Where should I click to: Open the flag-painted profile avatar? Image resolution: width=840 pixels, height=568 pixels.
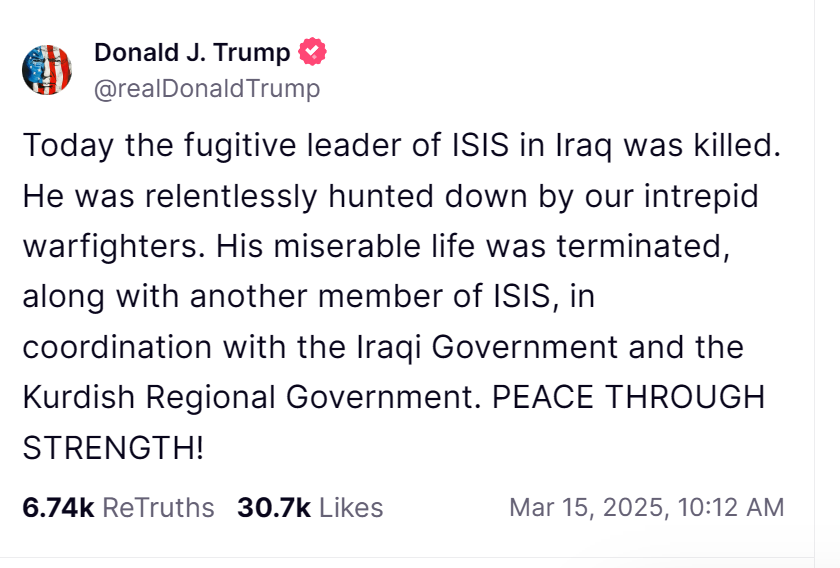pyautogui.click(x=47, y=70)
